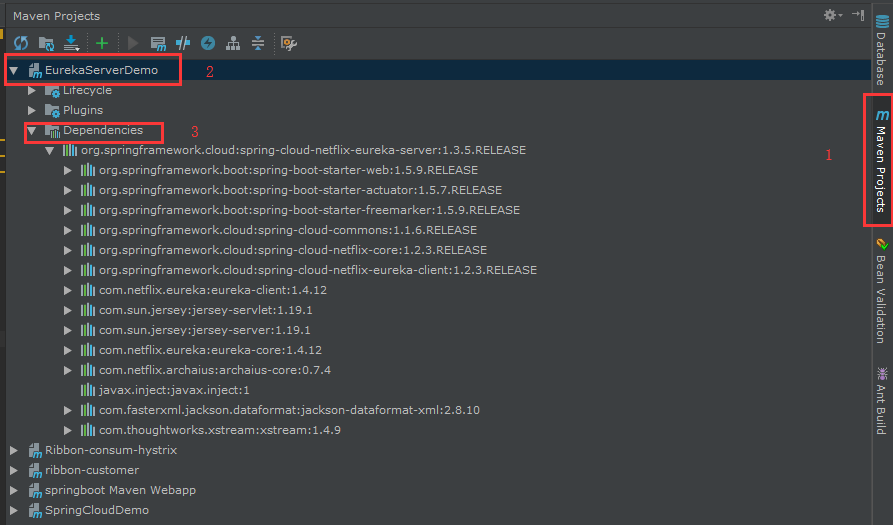Click Execute Maven Goal icon
The image size is (893, 525).
click(x=158, y=43)
